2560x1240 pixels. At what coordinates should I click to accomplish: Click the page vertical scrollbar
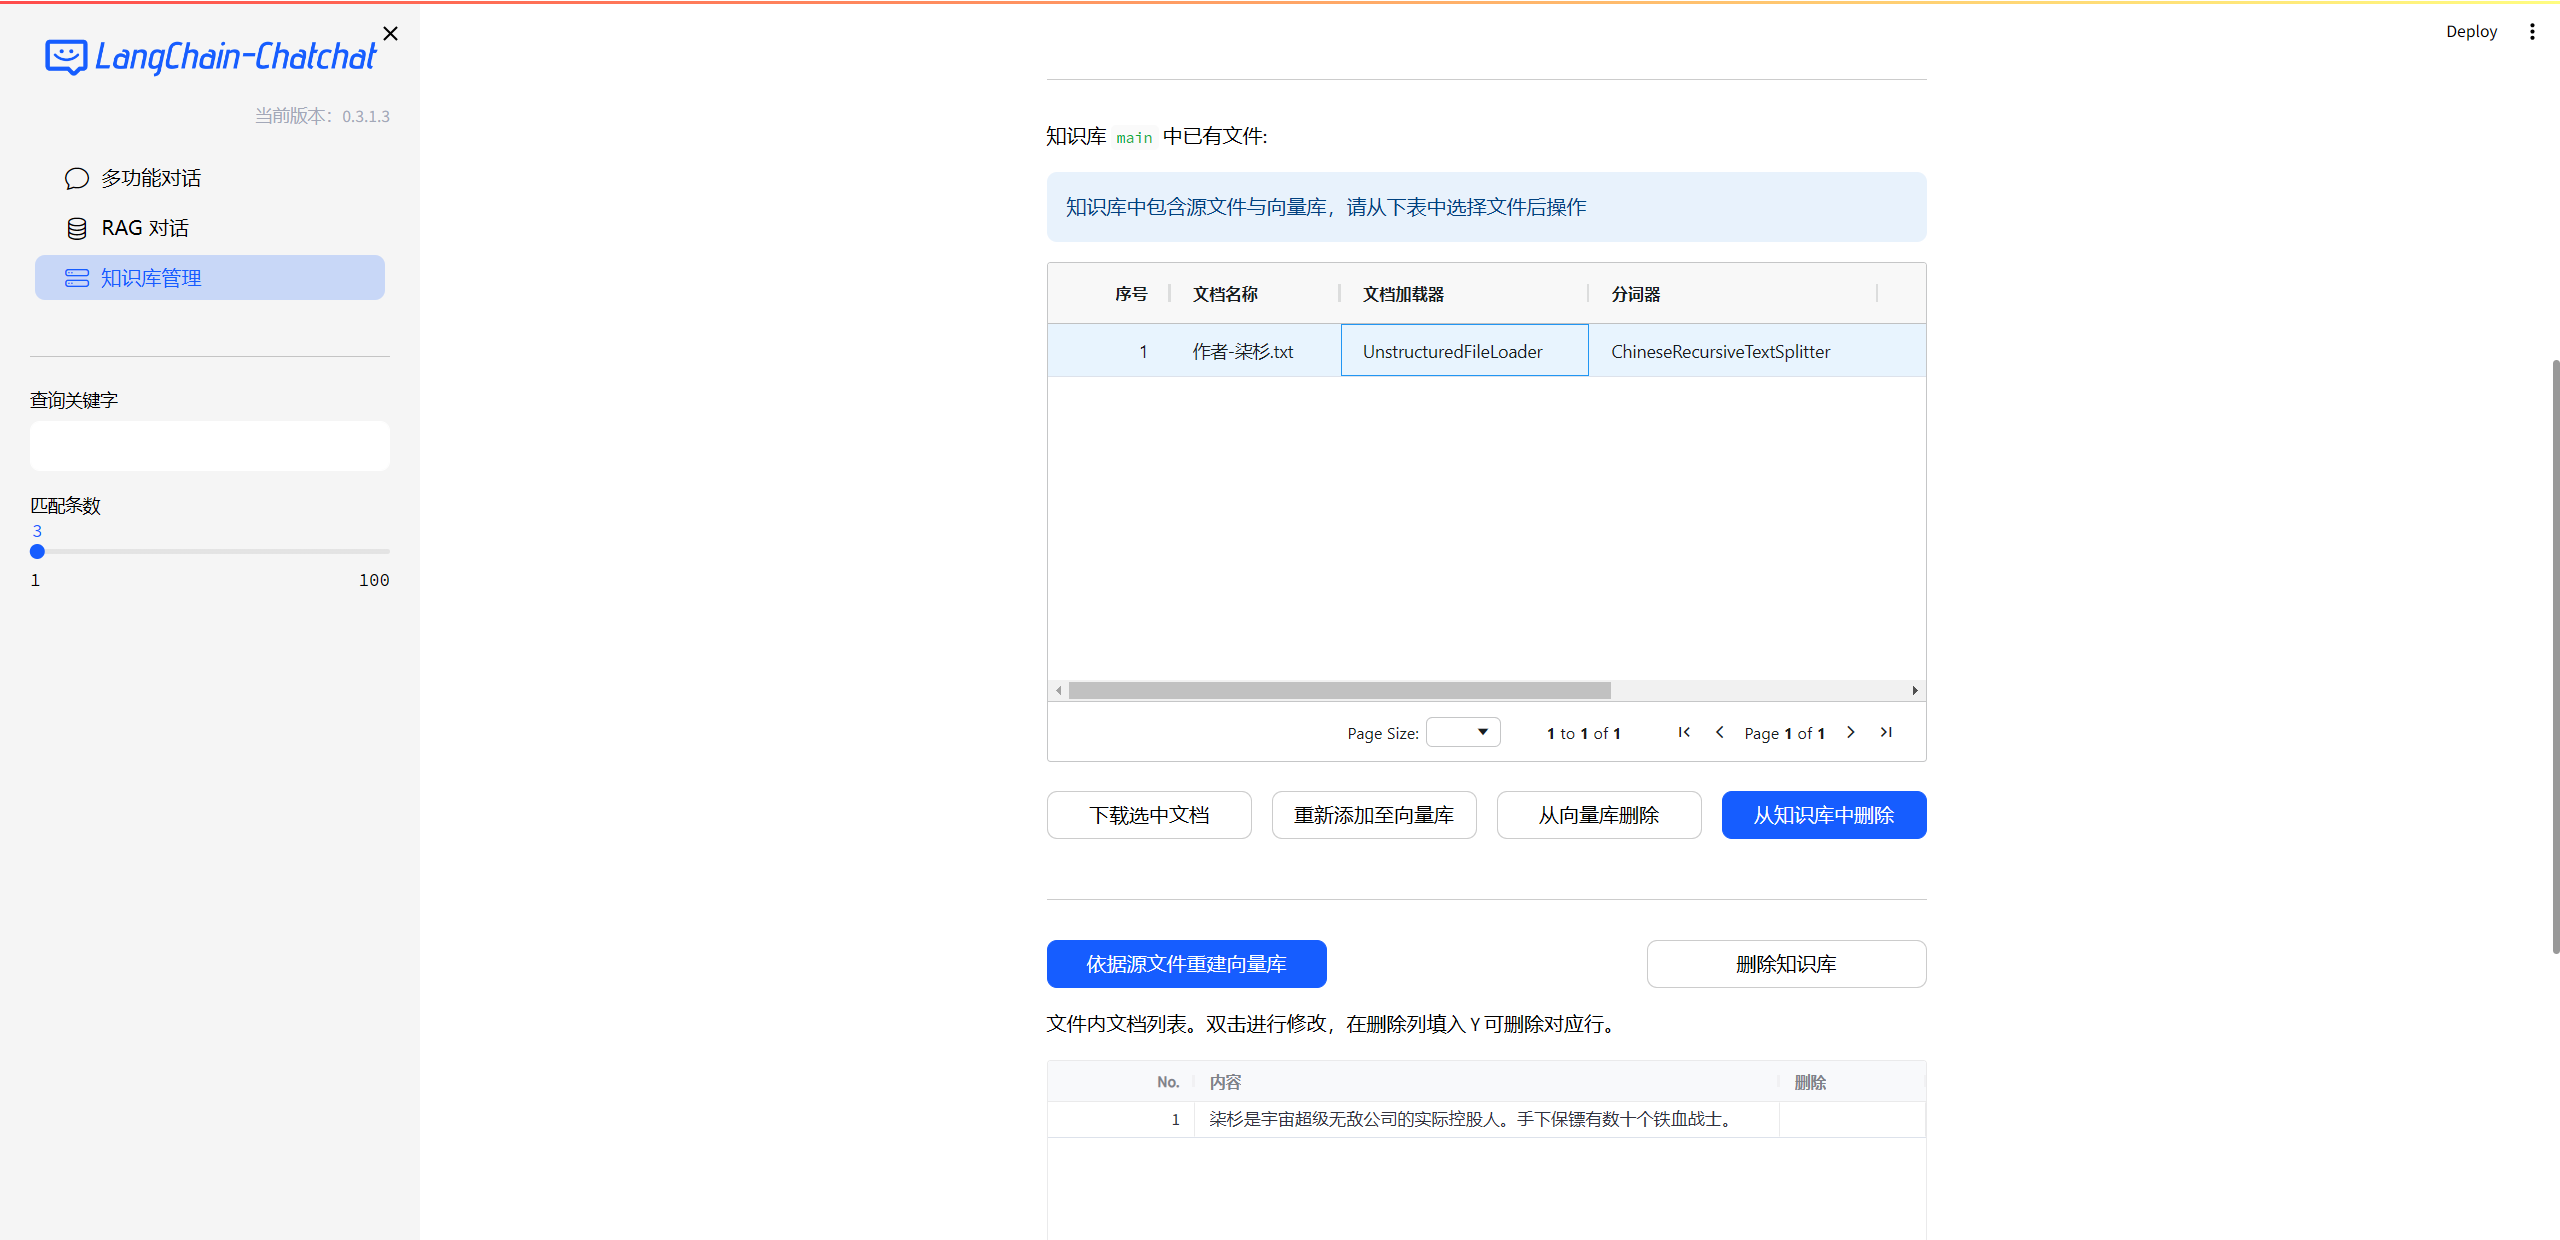click(x=2555, y=657)
